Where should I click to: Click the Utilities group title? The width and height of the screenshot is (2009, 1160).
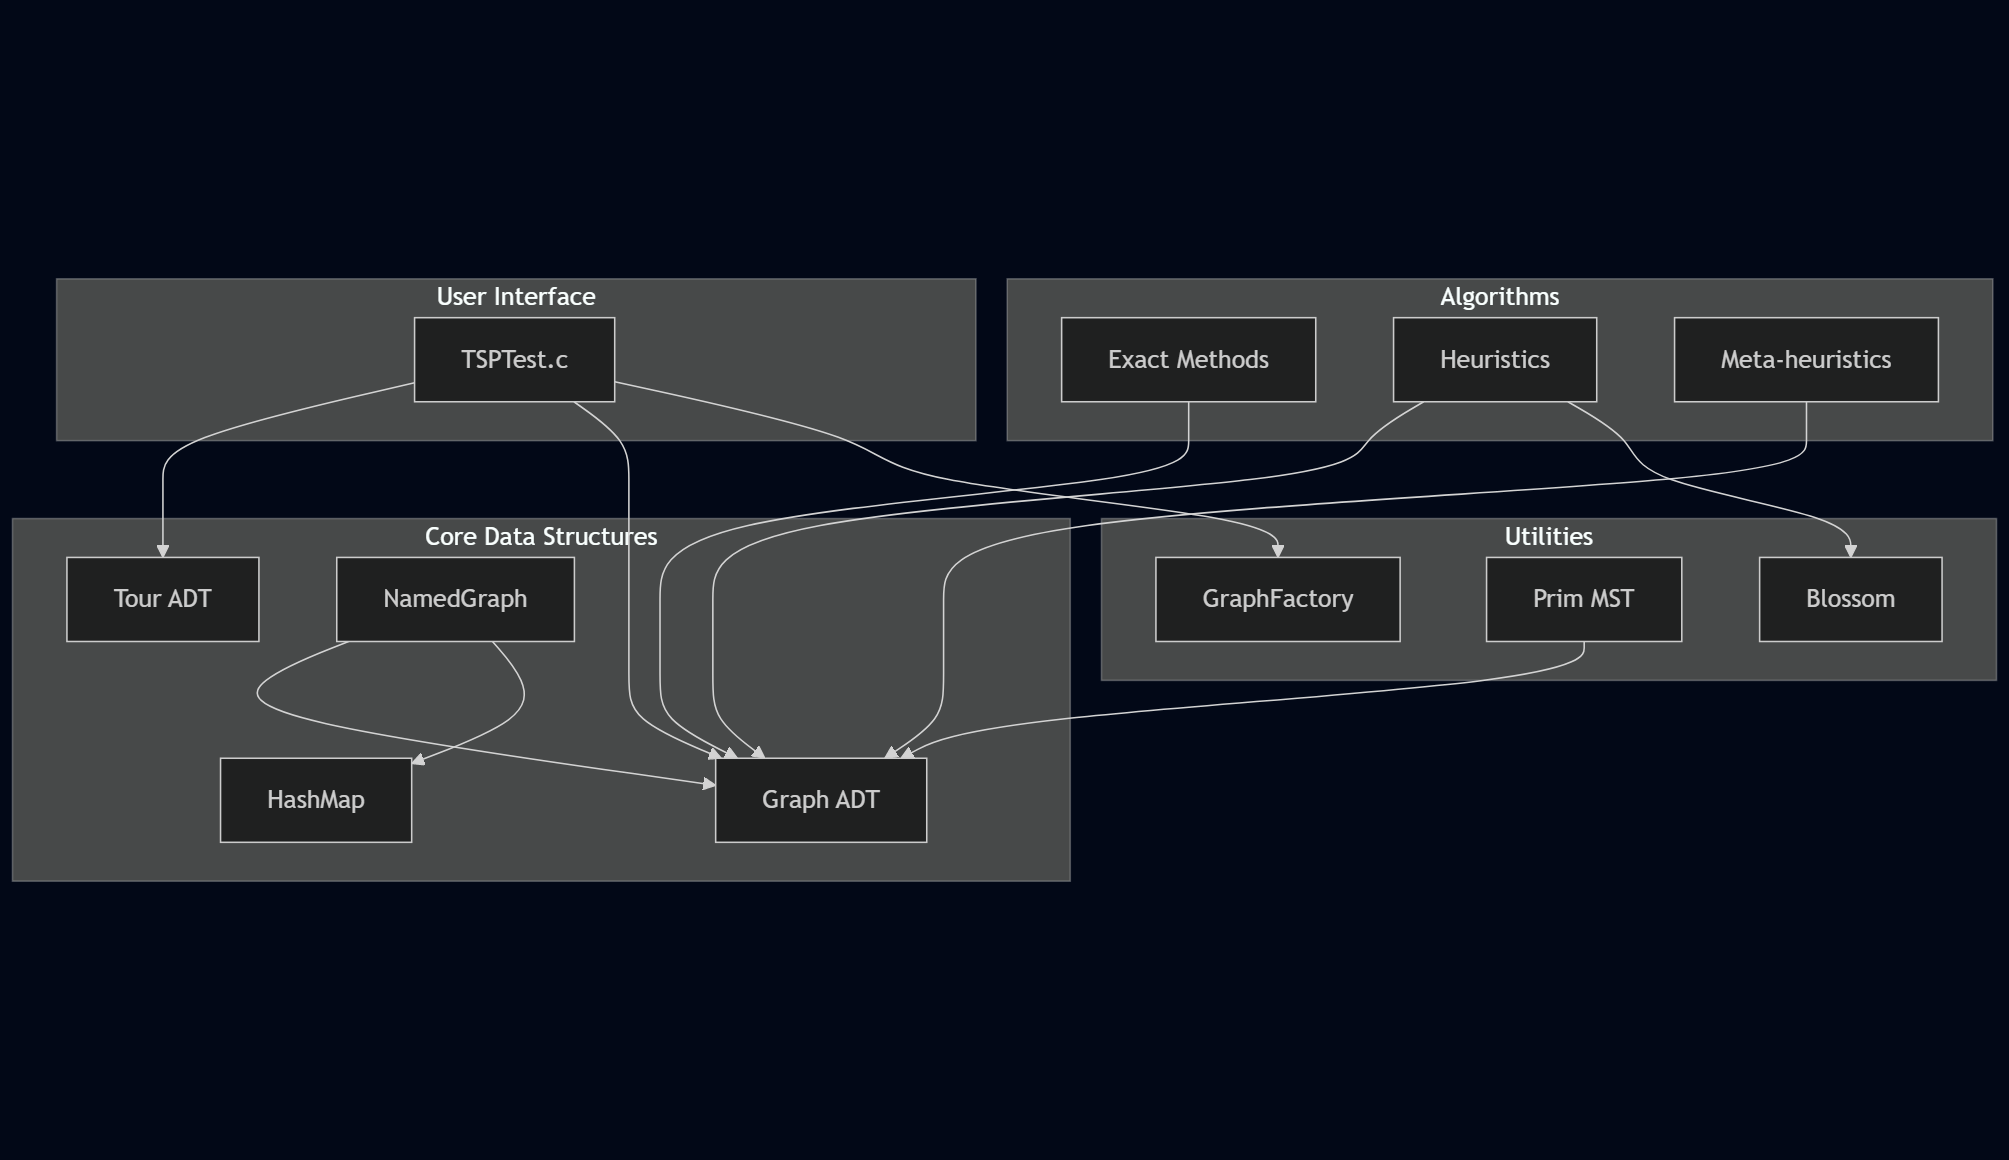(1549, 537)
